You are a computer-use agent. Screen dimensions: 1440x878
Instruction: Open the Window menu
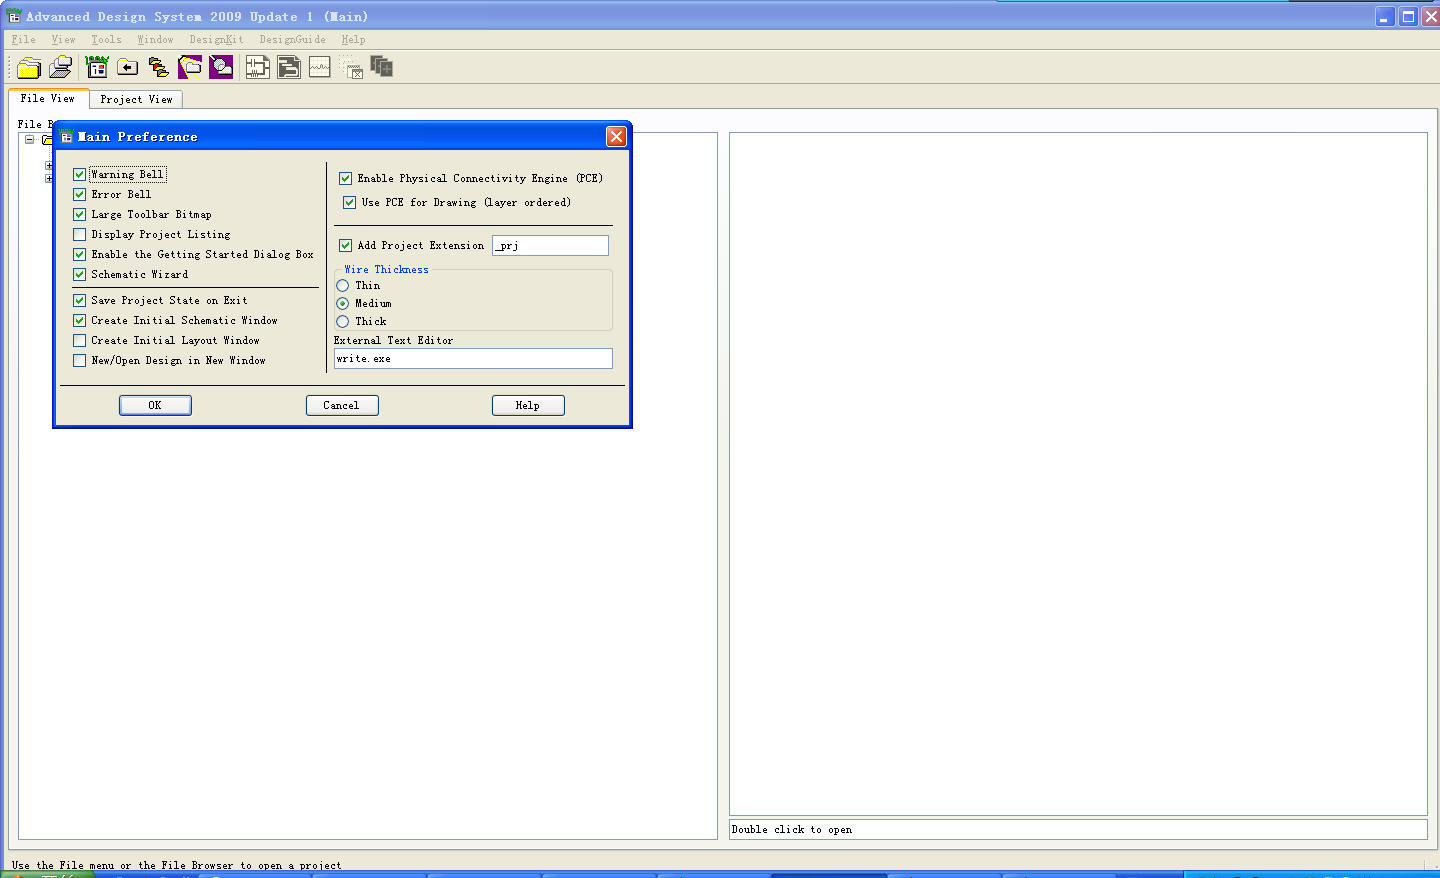coord(155,39)
